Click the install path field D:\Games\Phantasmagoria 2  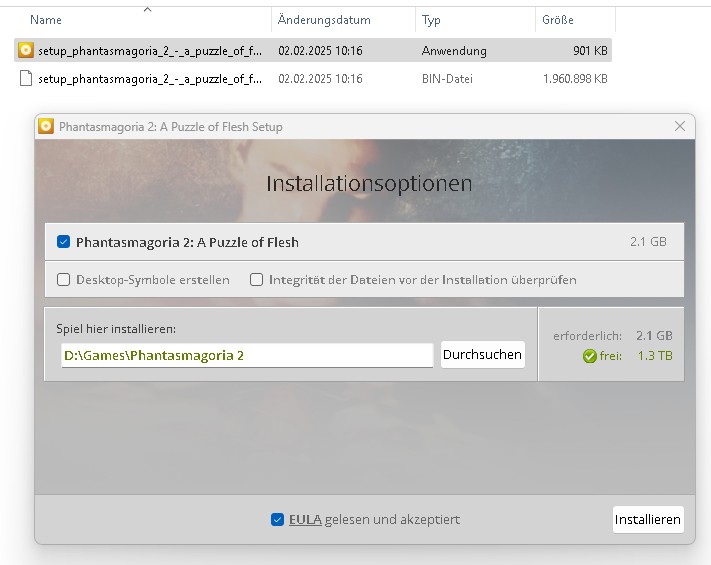(x=247, y=355)
